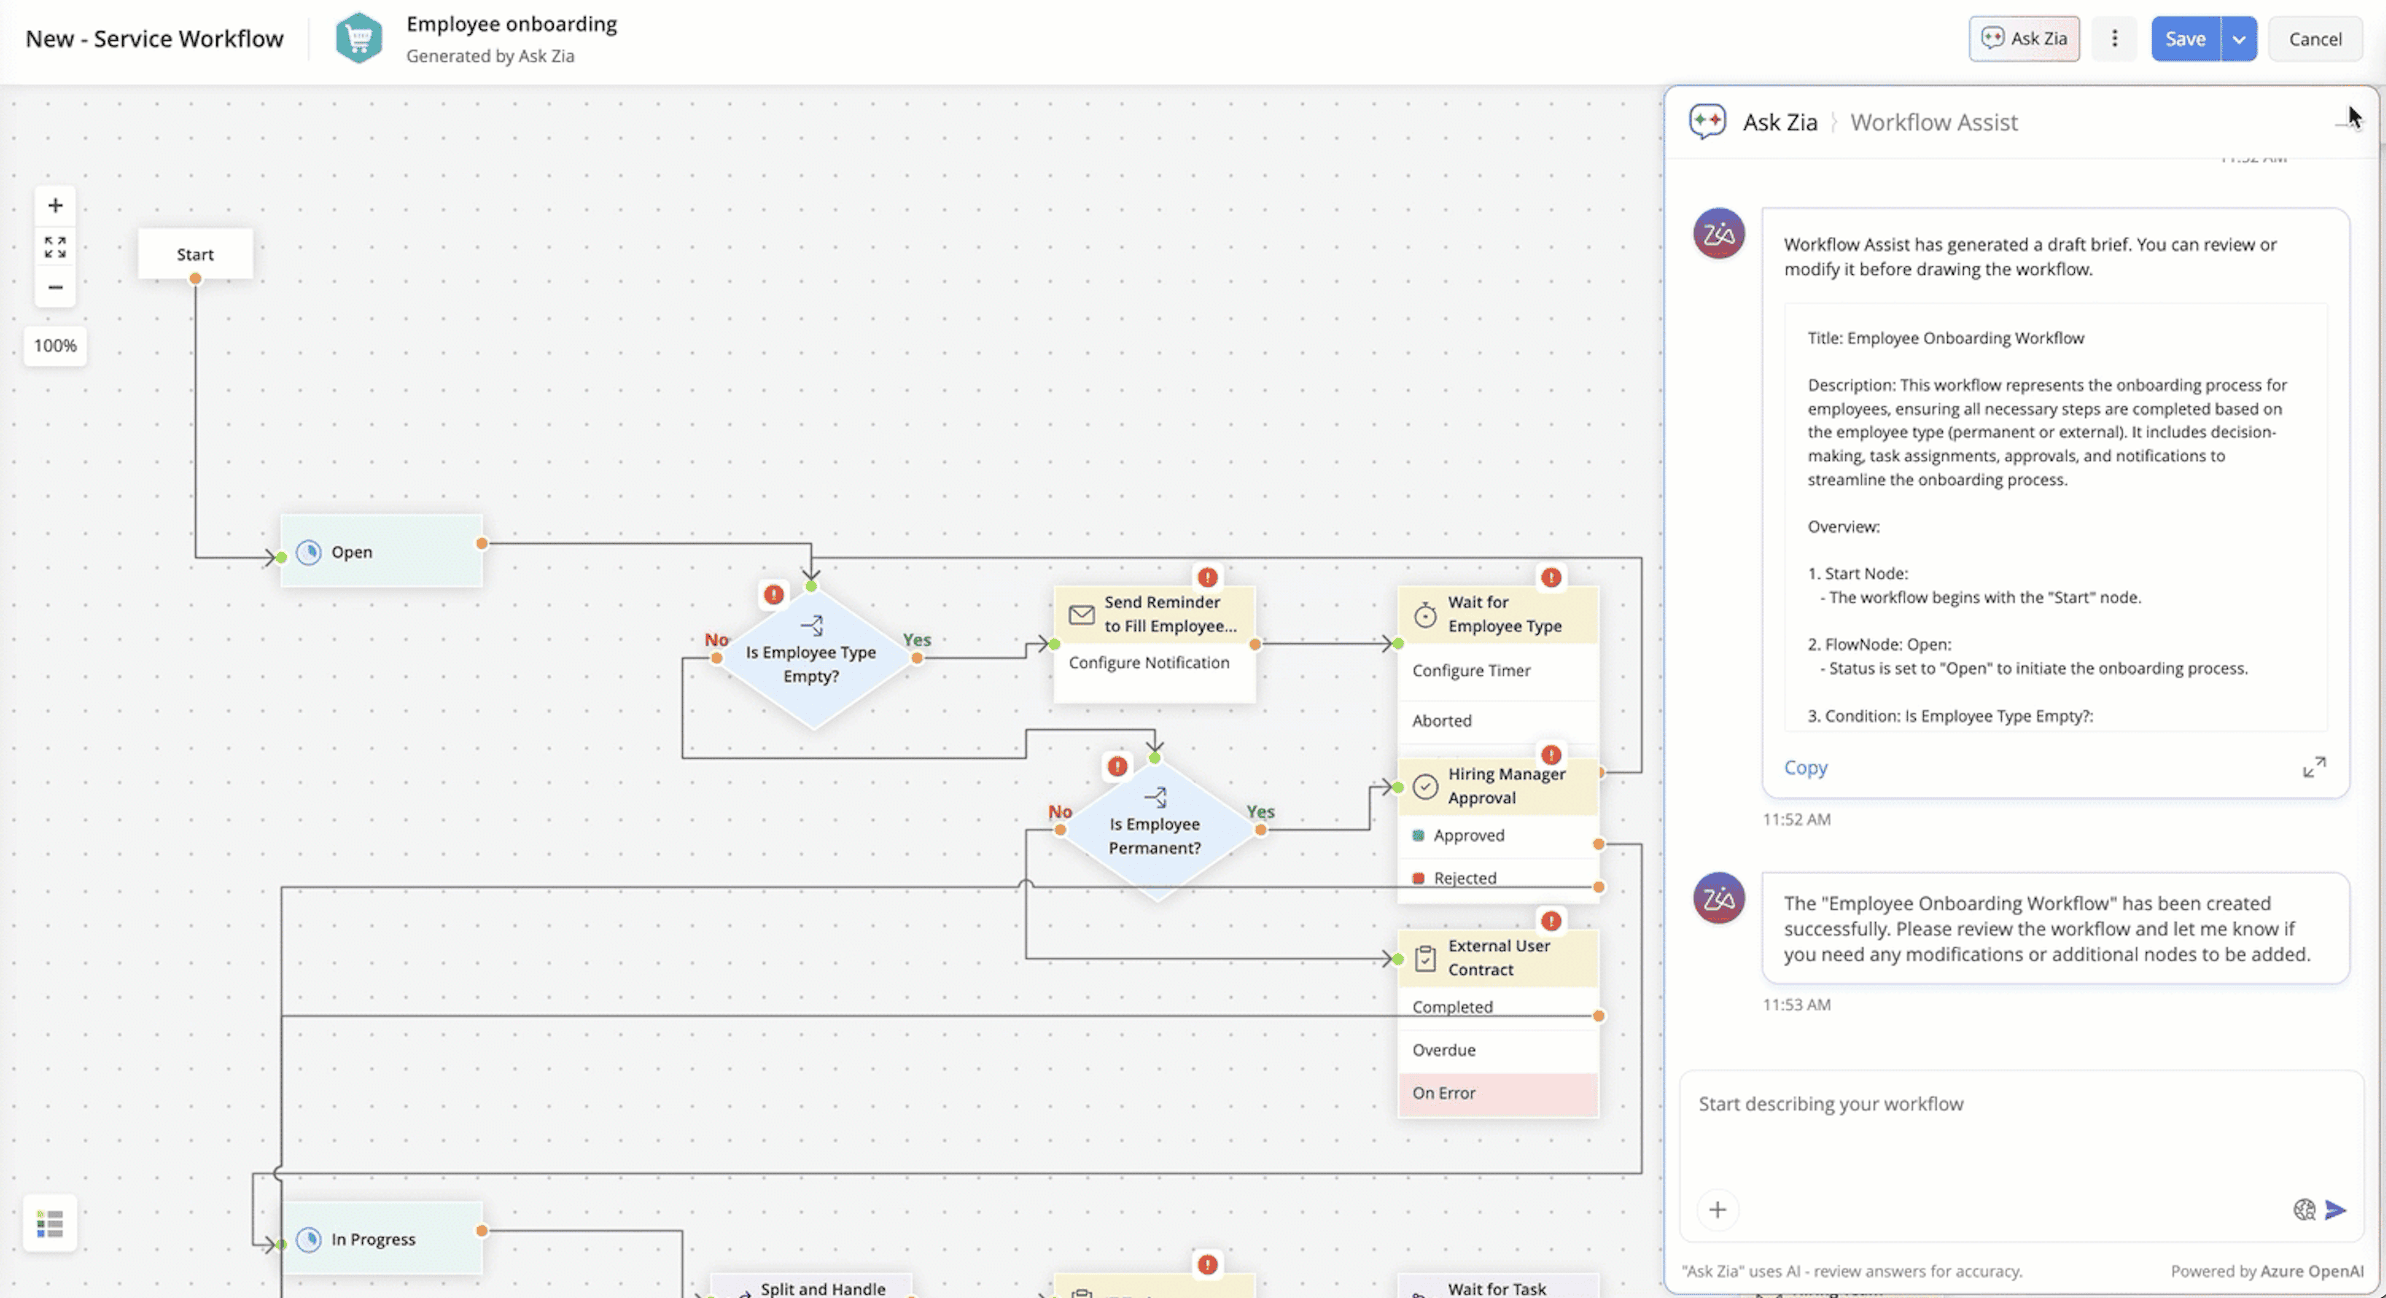The image size is (2386, 1298).
Task: Select the On Error branch of External User Contract
Action: pos(1443,1093)
